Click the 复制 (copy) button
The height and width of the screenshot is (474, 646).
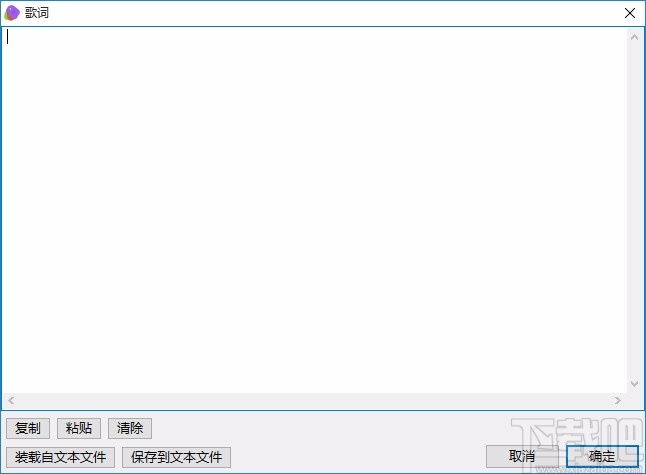tap(28, 428)
